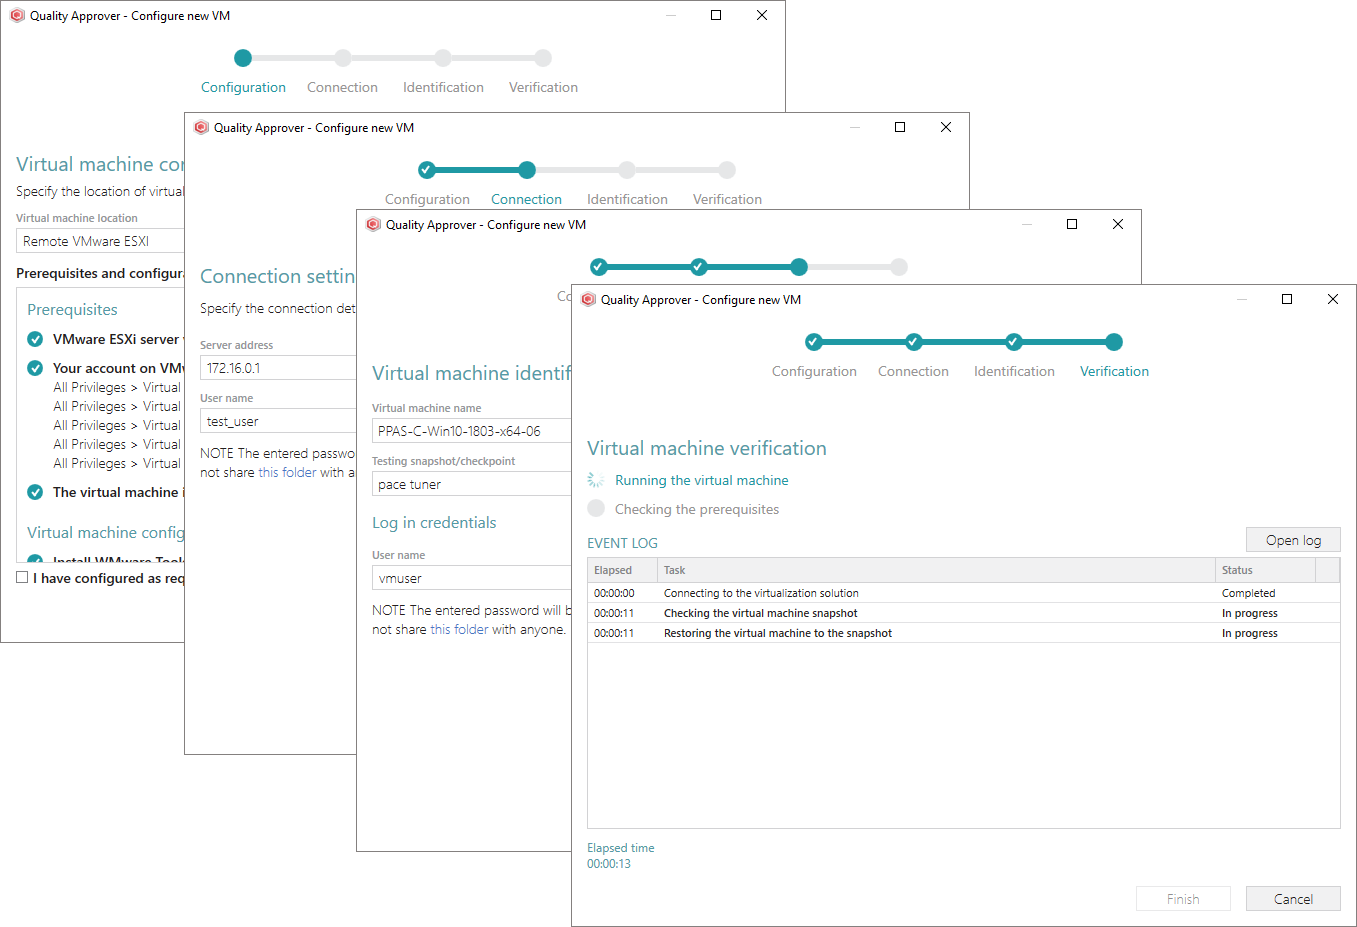Click the Cancel button in Verification window
The height and width of the screenshot is (927, 1357).
1293,899
